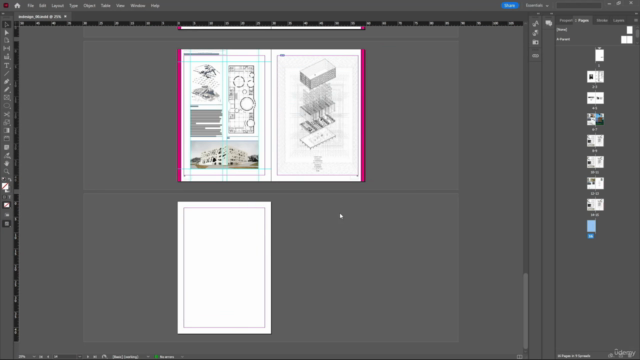
Task: Select the Eyedropper tool
Action: (x=7, y=156)
